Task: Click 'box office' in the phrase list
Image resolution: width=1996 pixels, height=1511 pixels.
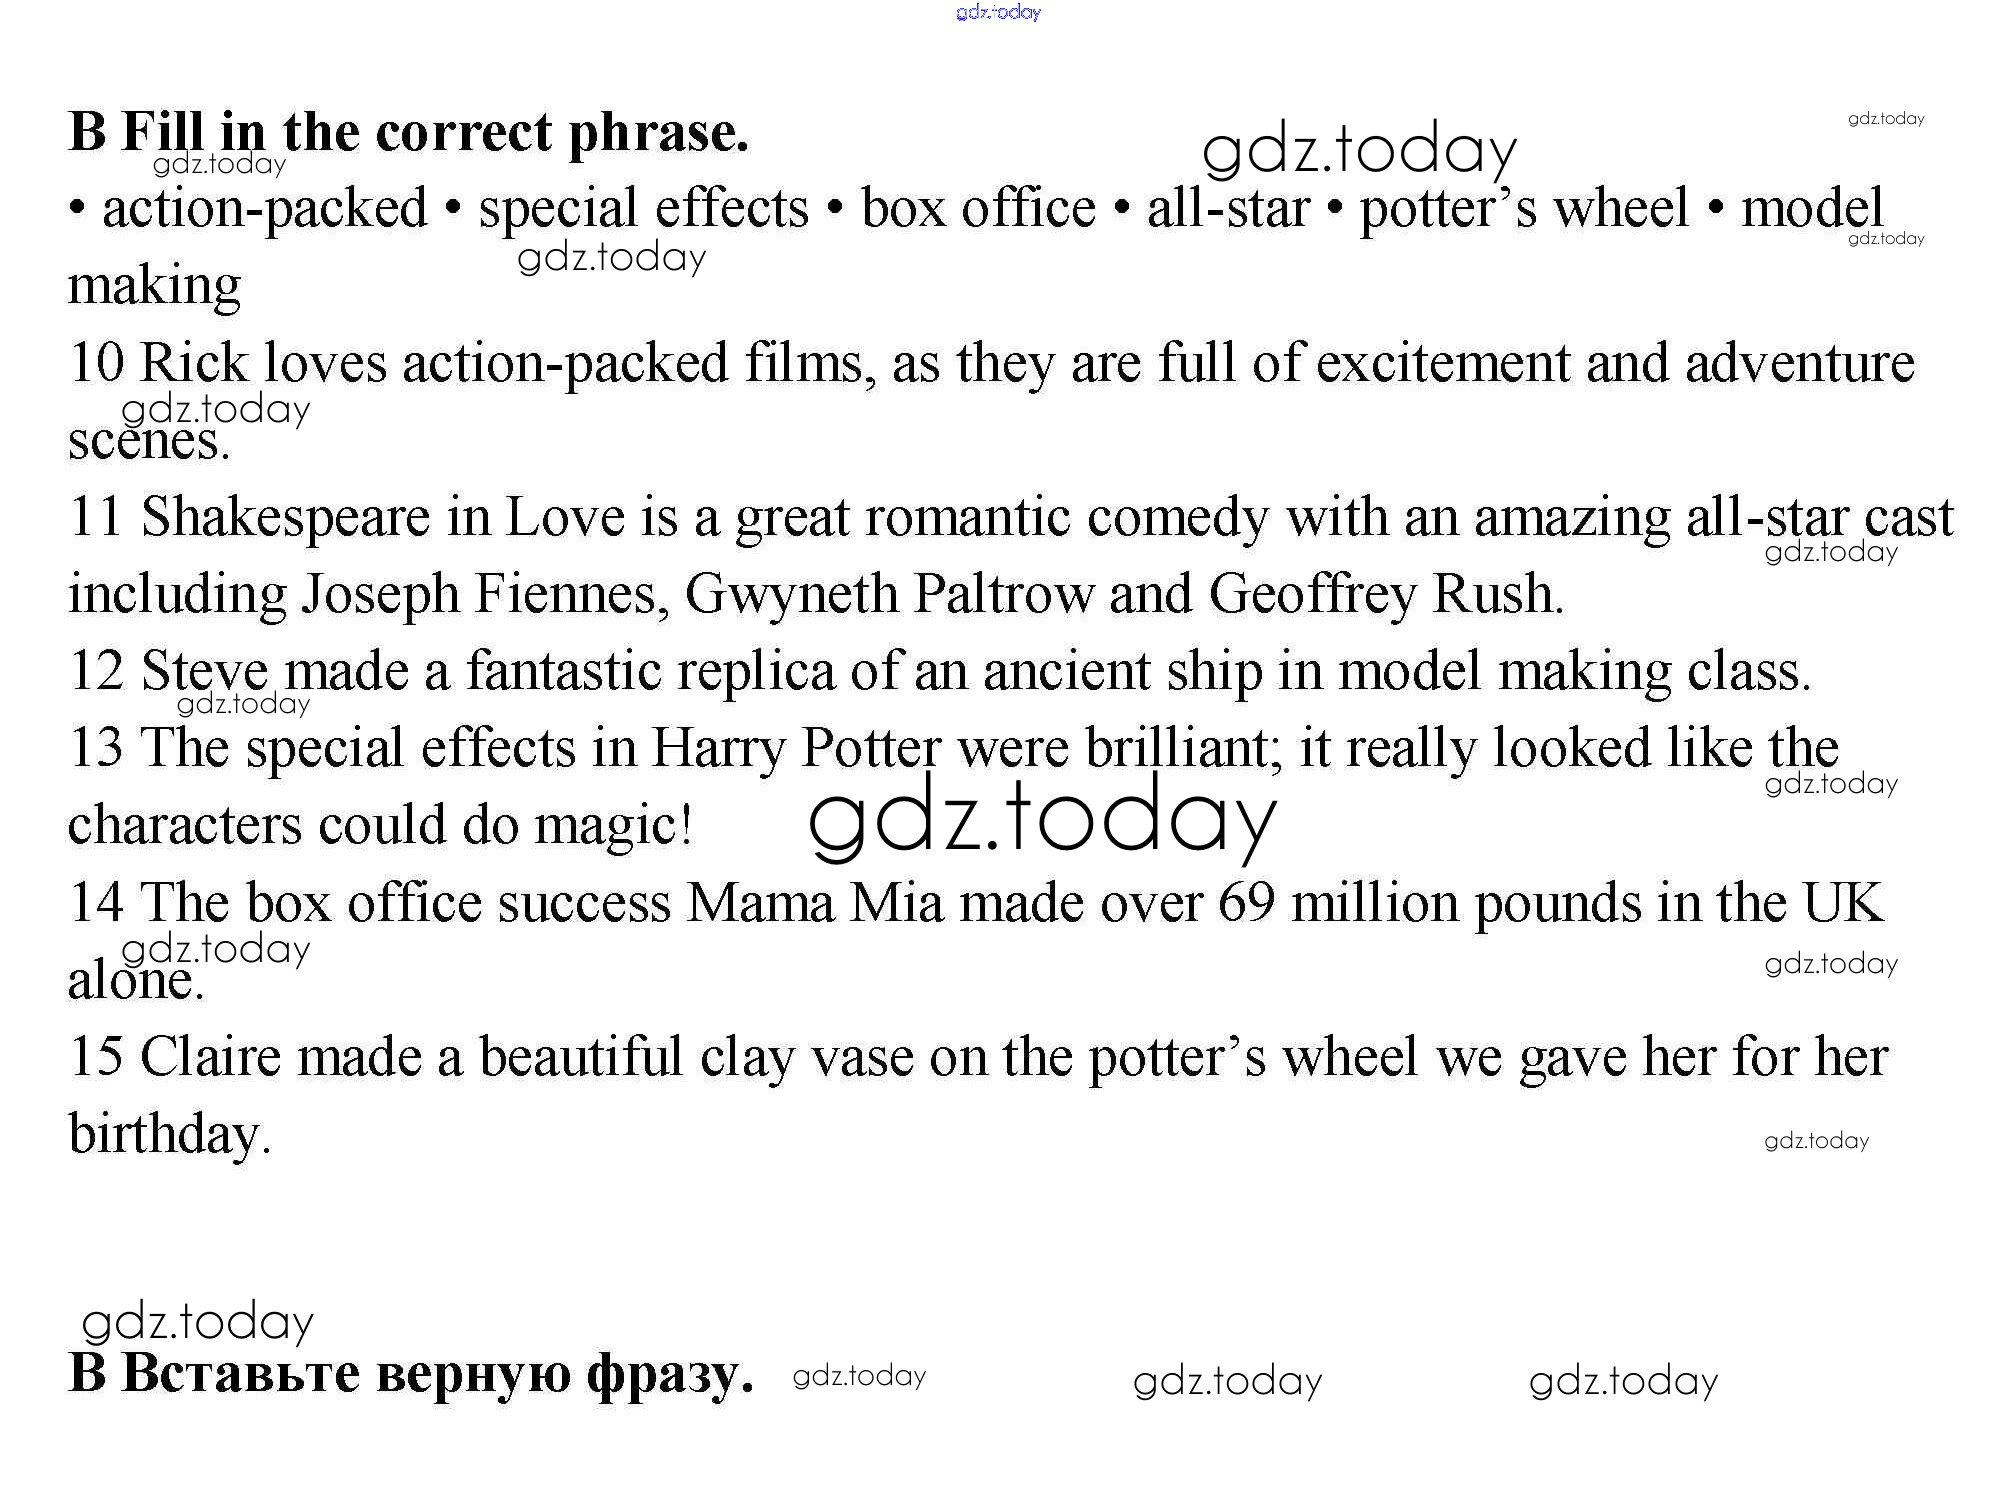Action: pos(978,208)
